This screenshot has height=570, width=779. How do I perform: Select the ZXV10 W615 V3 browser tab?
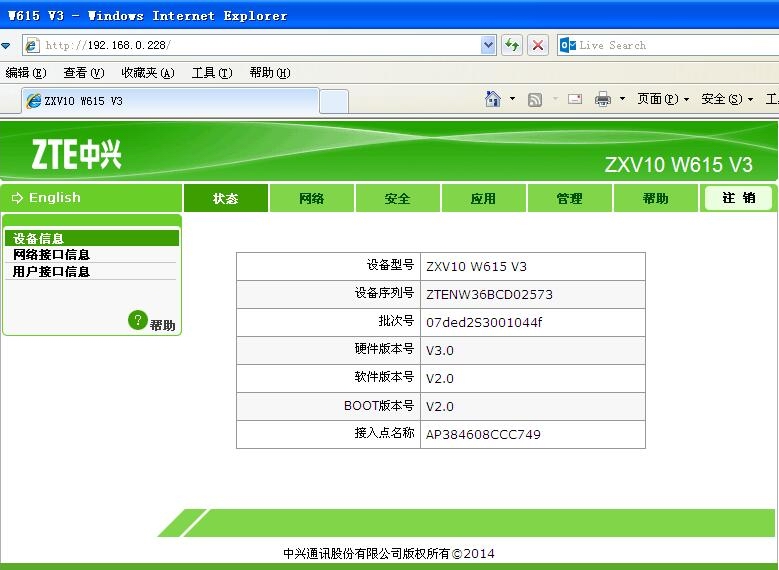[170, 101]
